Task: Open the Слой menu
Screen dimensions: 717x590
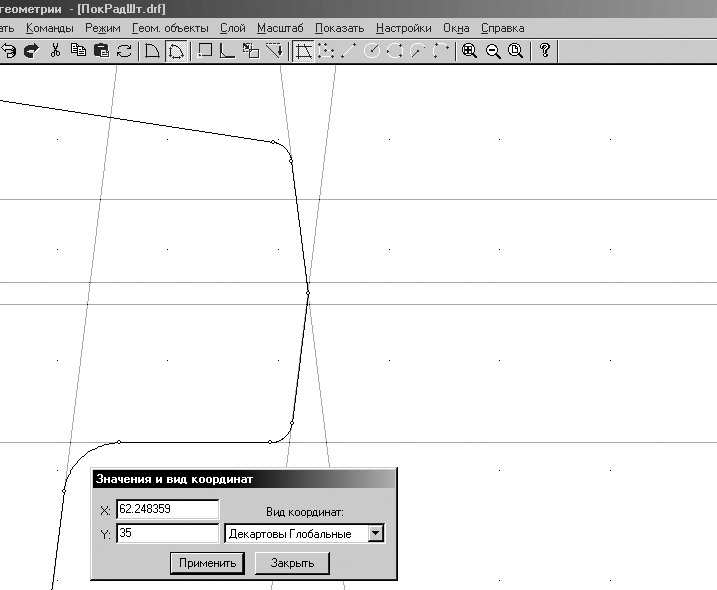Action: tap(233, 28)
